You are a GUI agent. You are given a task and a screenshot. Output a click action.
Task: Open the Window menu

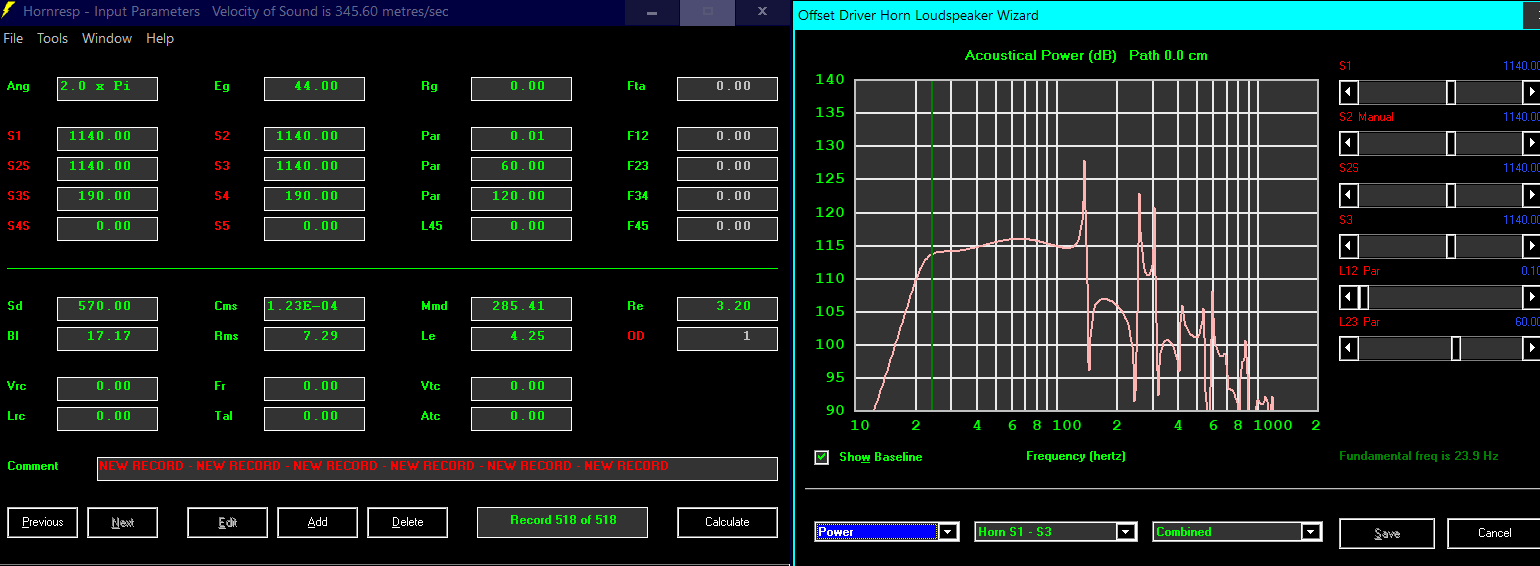click(x=107, y=38)
